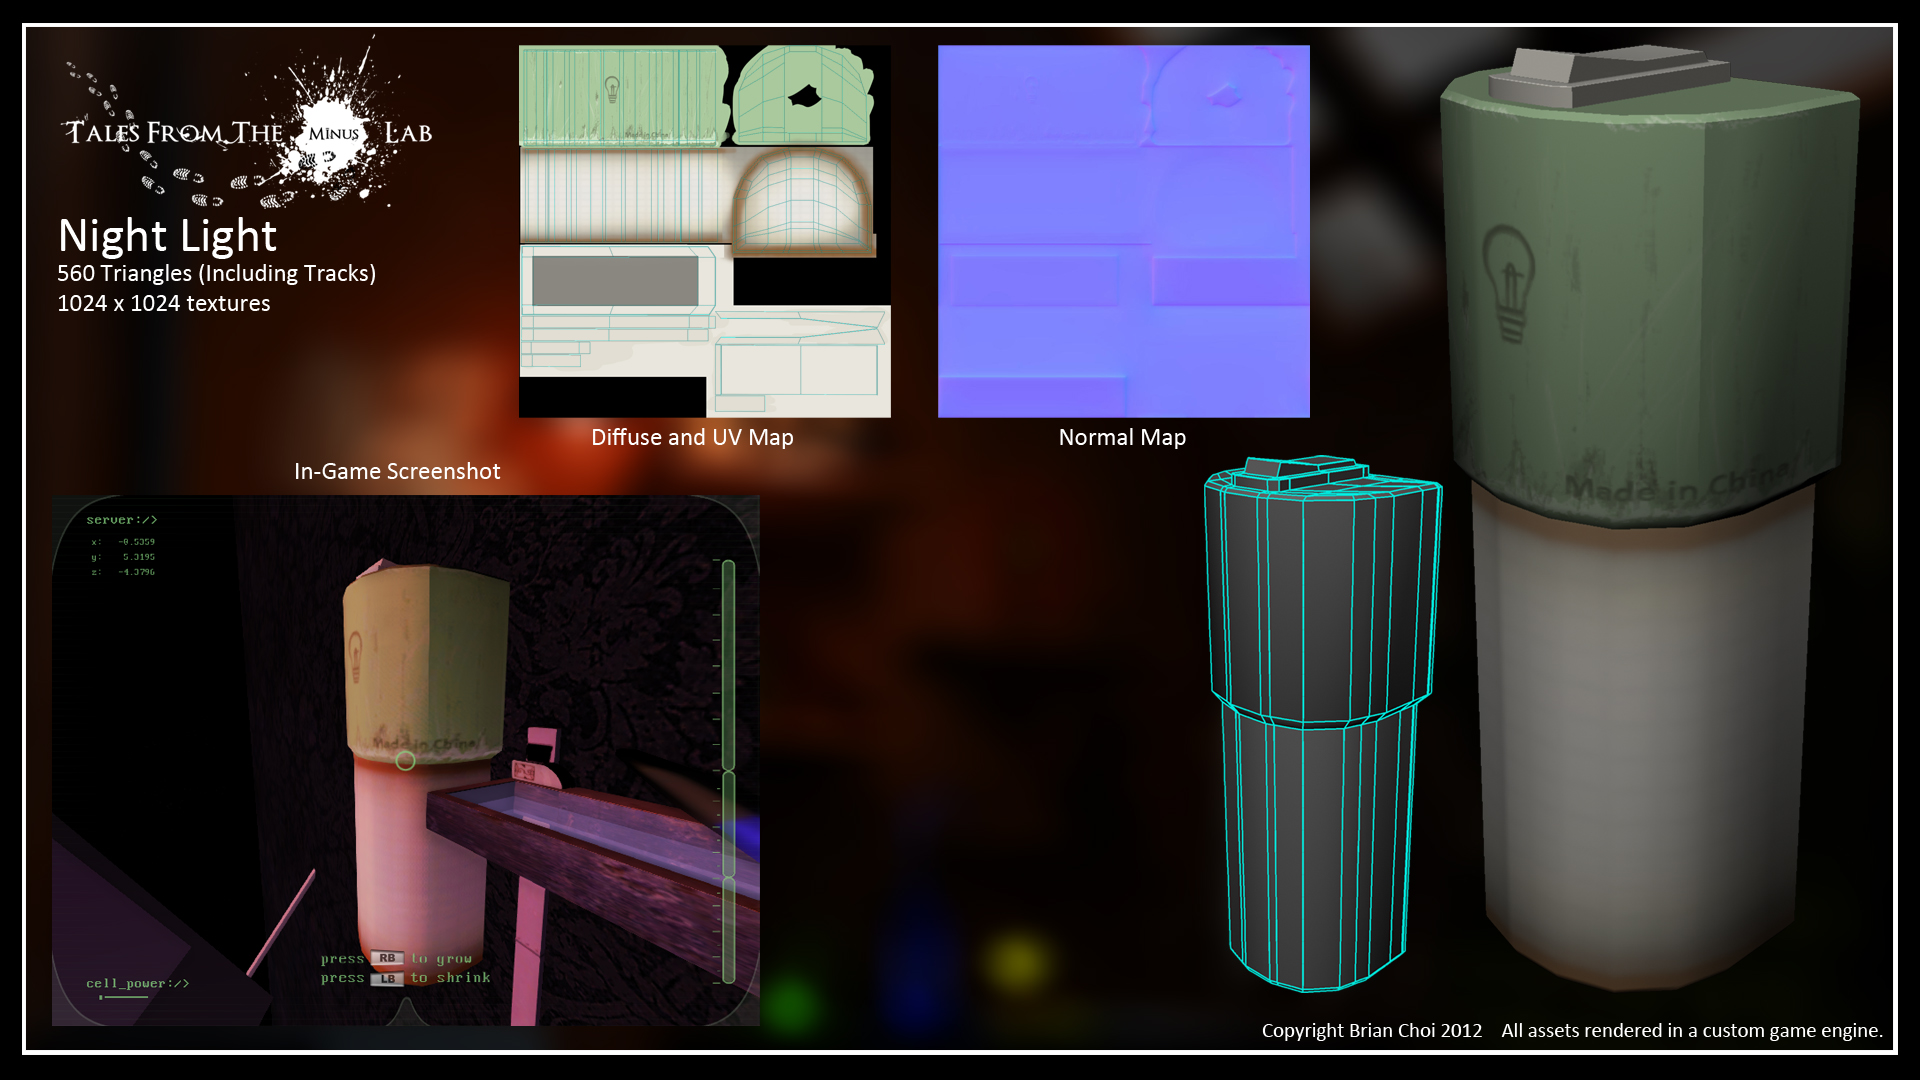Click the 'server:/>' prompt in screenshot
The height and width of the screenshot is (1080, 1920).
click(x=122, y=520)
